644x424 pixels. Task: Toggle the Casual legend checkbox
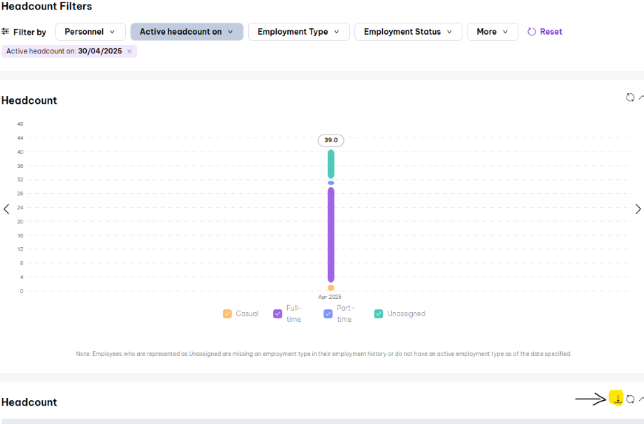(x=228, y=313)
